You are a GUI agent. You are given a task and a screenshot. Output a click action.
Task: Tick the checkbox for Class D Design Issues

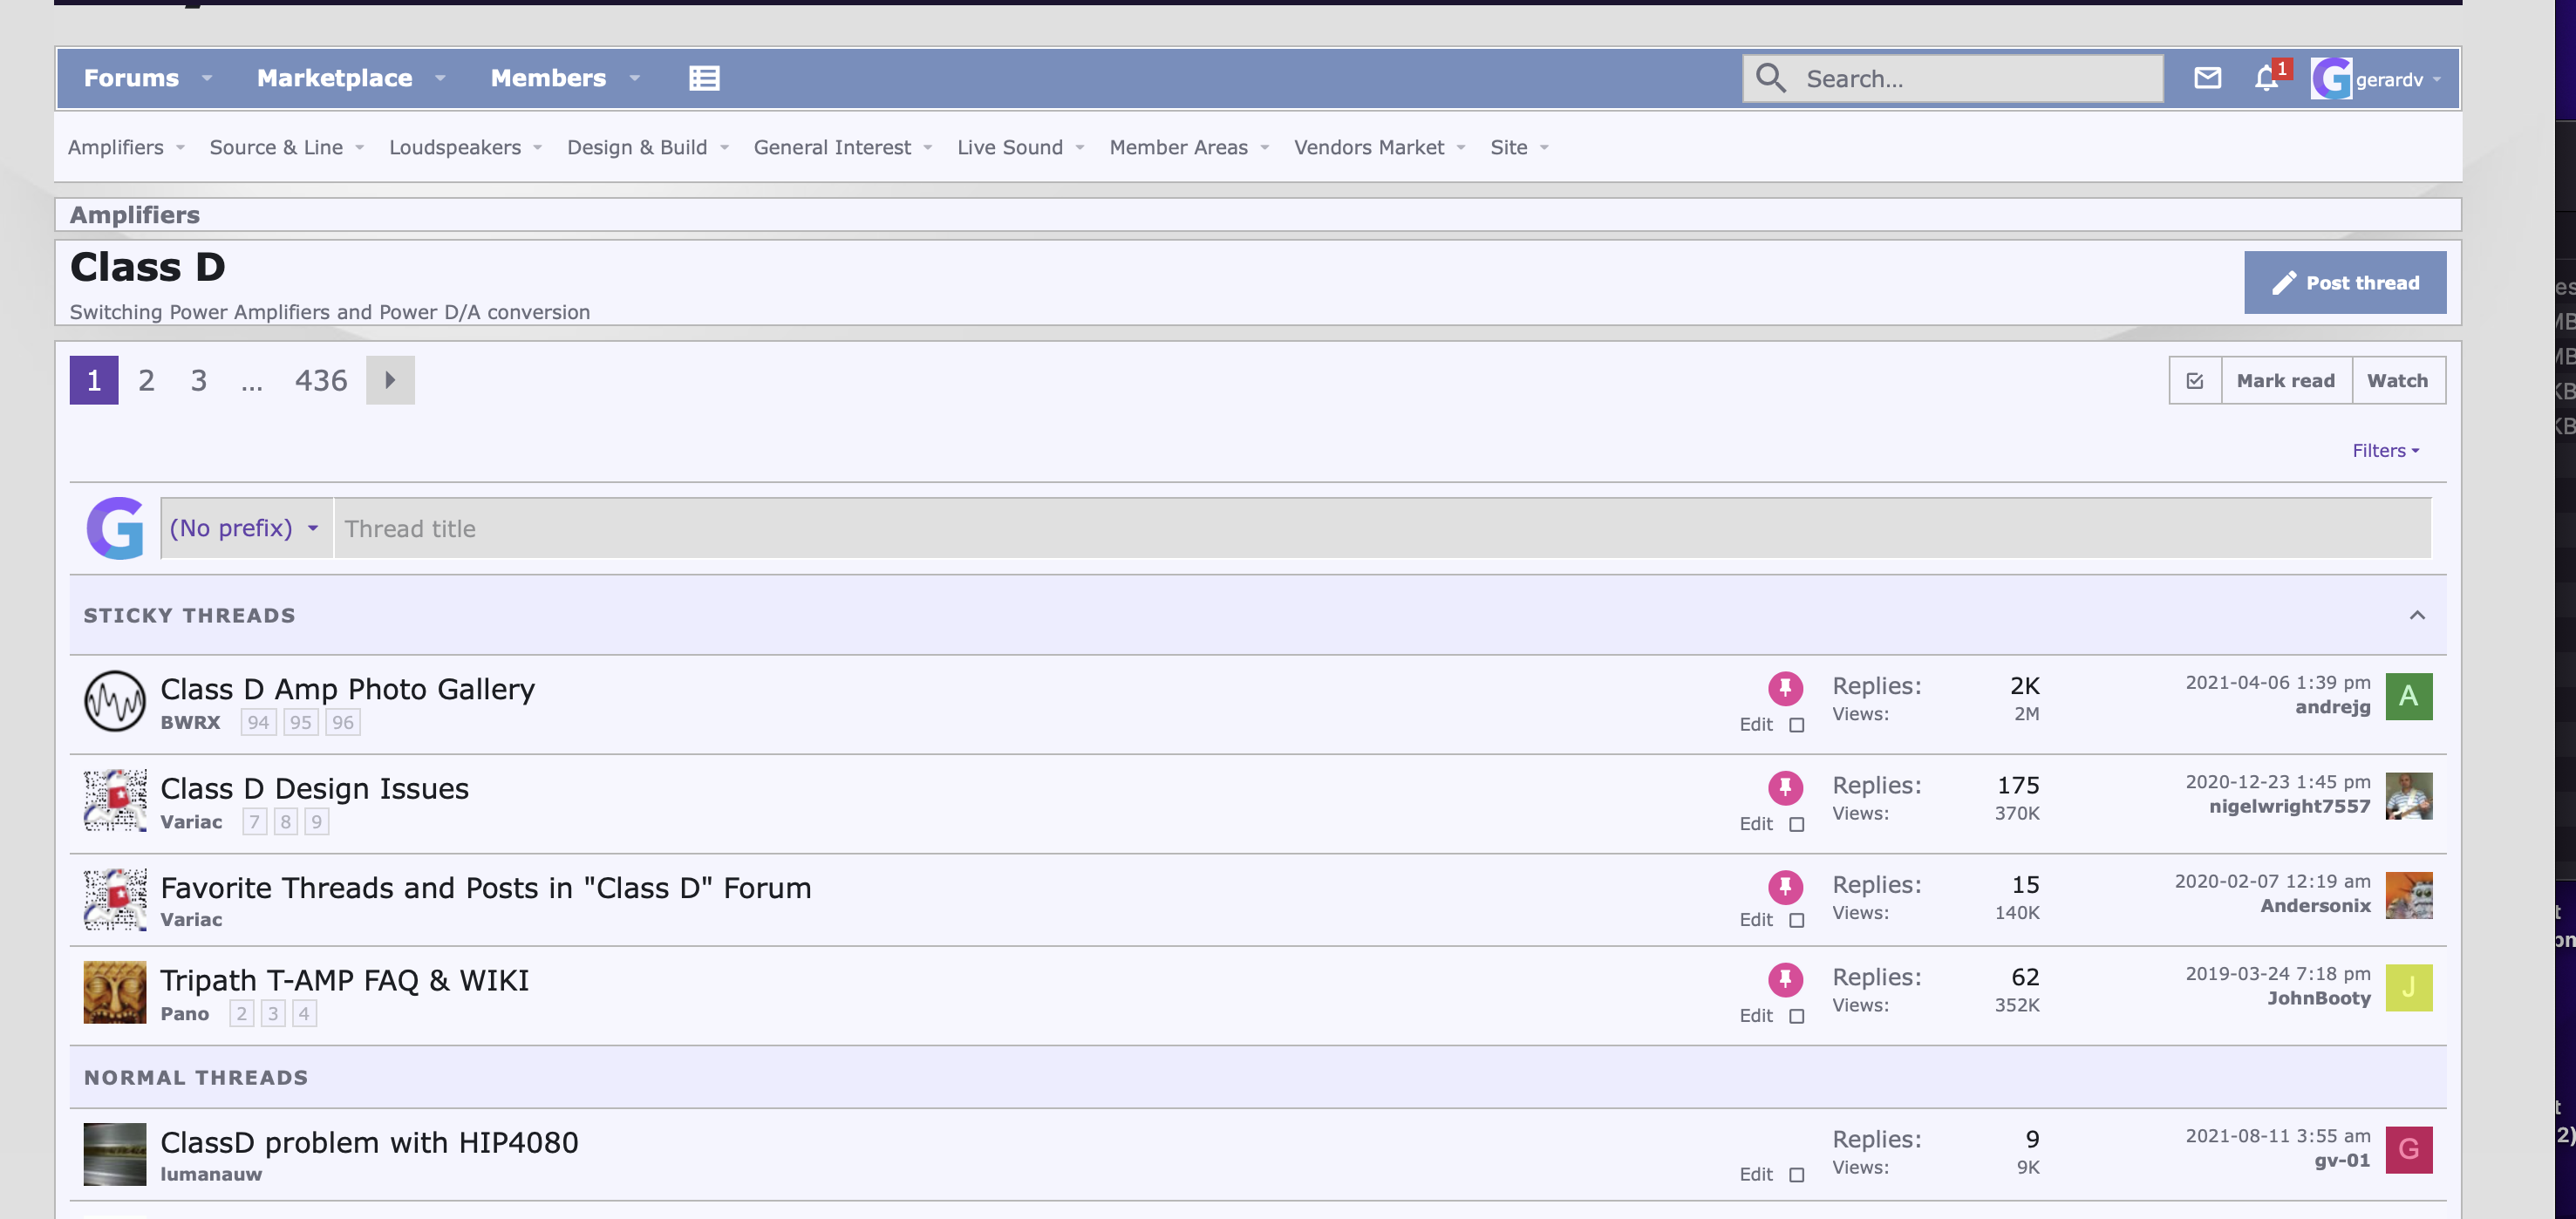pos(1796,824)
